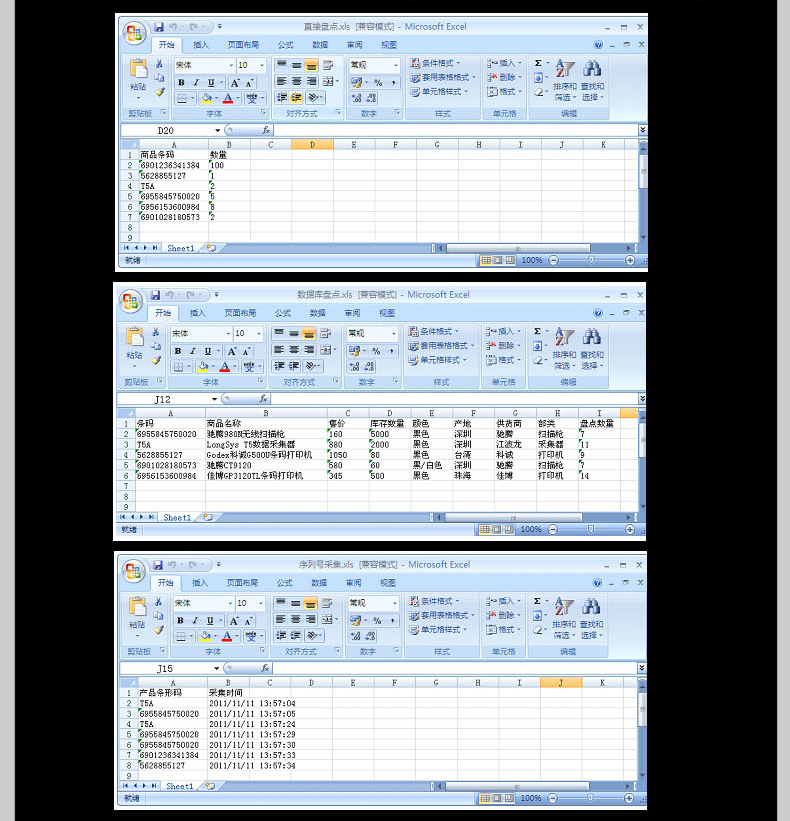Image resolution: width=790 pixels, height=821 pixels.
Task: Click 插入 cells button in 序列号采集.xls window
Action: [x=504, y=601]
